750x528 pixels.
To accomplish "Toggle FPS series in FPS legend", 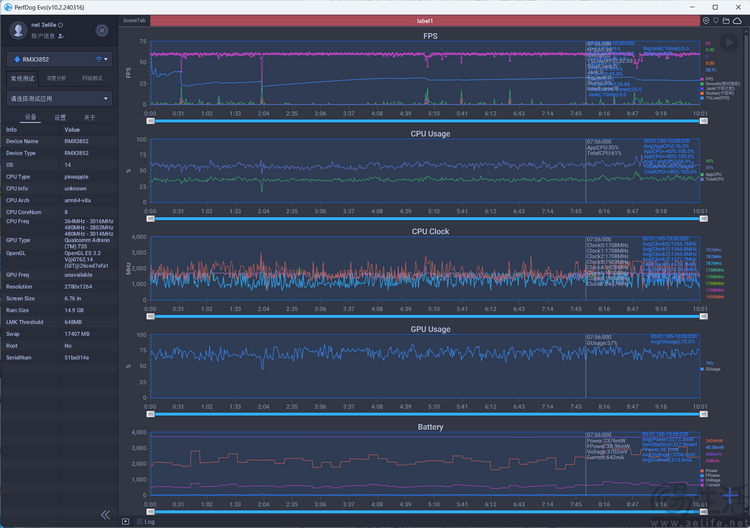I will click(707, 79).
